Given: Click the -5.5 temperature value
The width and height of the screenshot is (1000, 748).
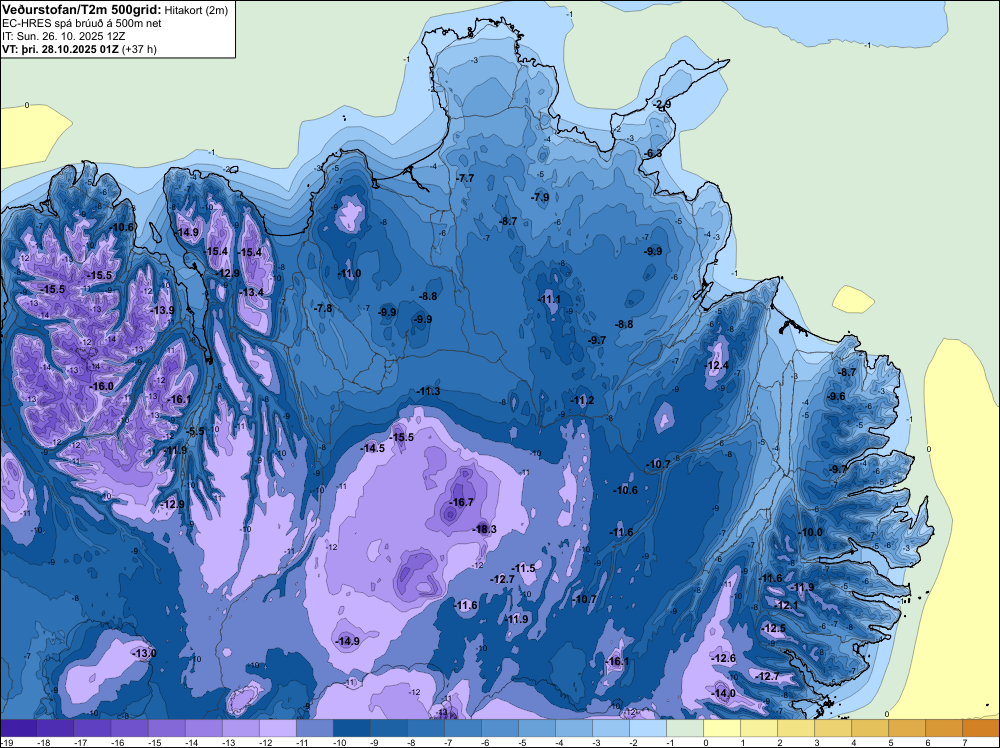Looking at the screenshot, I should pyautogui.click(x=196, y=431).
